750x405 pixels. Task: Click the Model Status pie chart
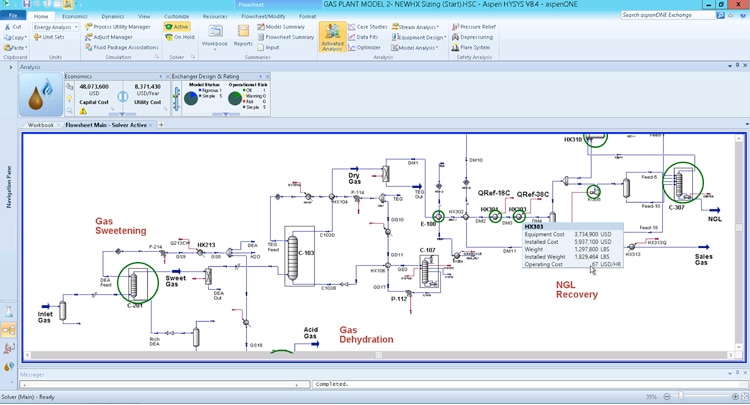point(191,99)
